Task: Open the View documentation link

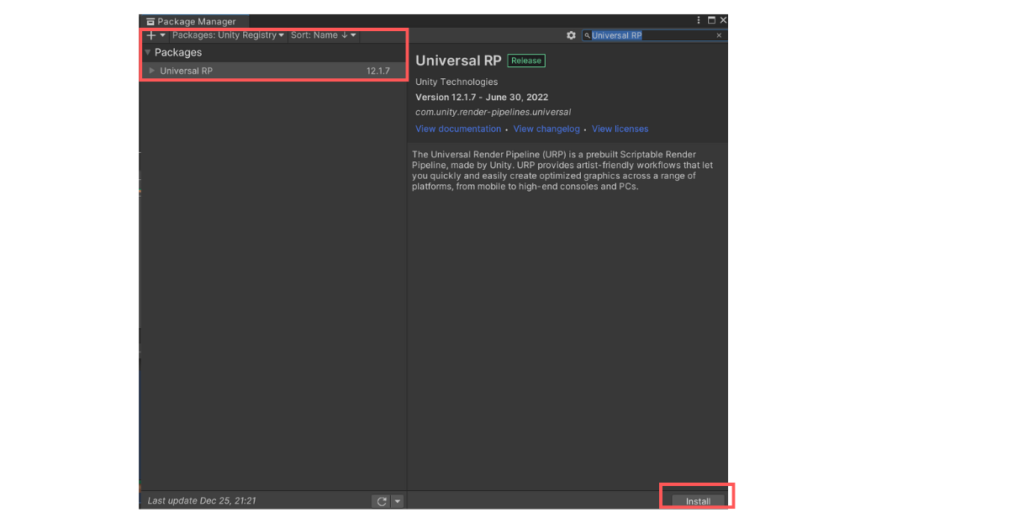Action: coord(458,129)
